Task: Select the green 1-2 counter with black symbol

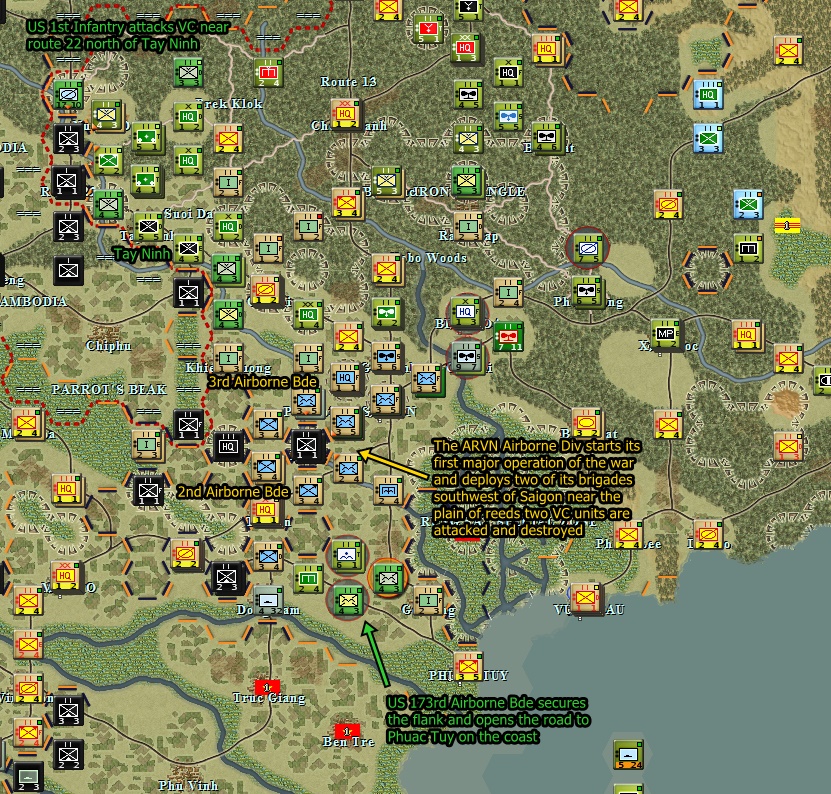Action: (x=747, y=248)
